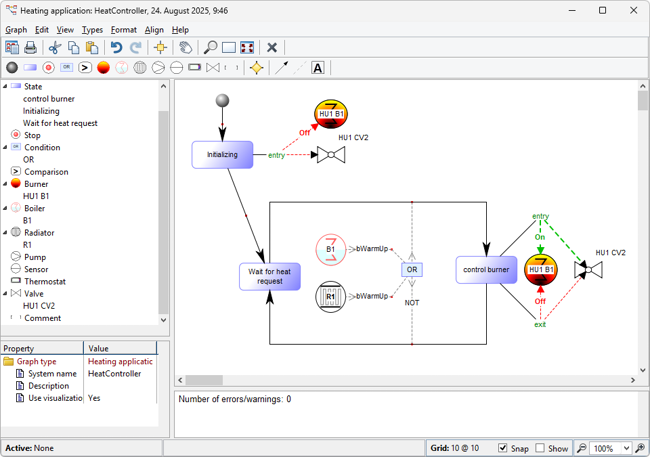This screenshot has height=457, width=650.
Task: Click the System name value HeatController
Action: coord(114,374)
